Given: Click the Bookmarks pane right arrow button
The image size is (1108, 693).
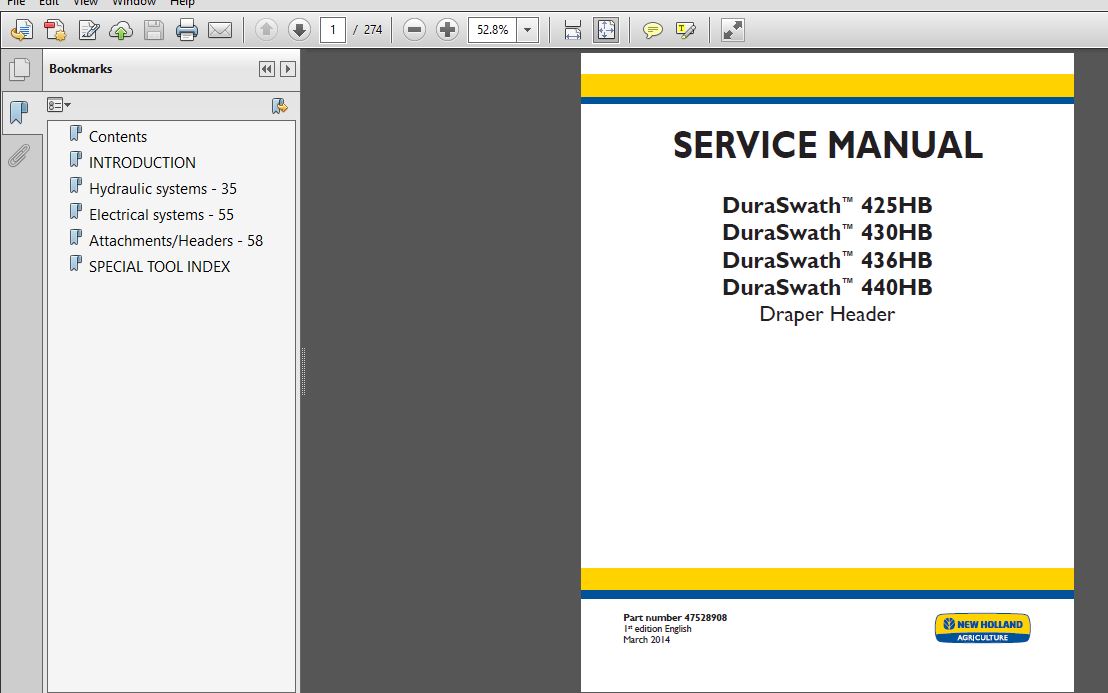Looking at the screenshot, I should click(x=288, y=69).
